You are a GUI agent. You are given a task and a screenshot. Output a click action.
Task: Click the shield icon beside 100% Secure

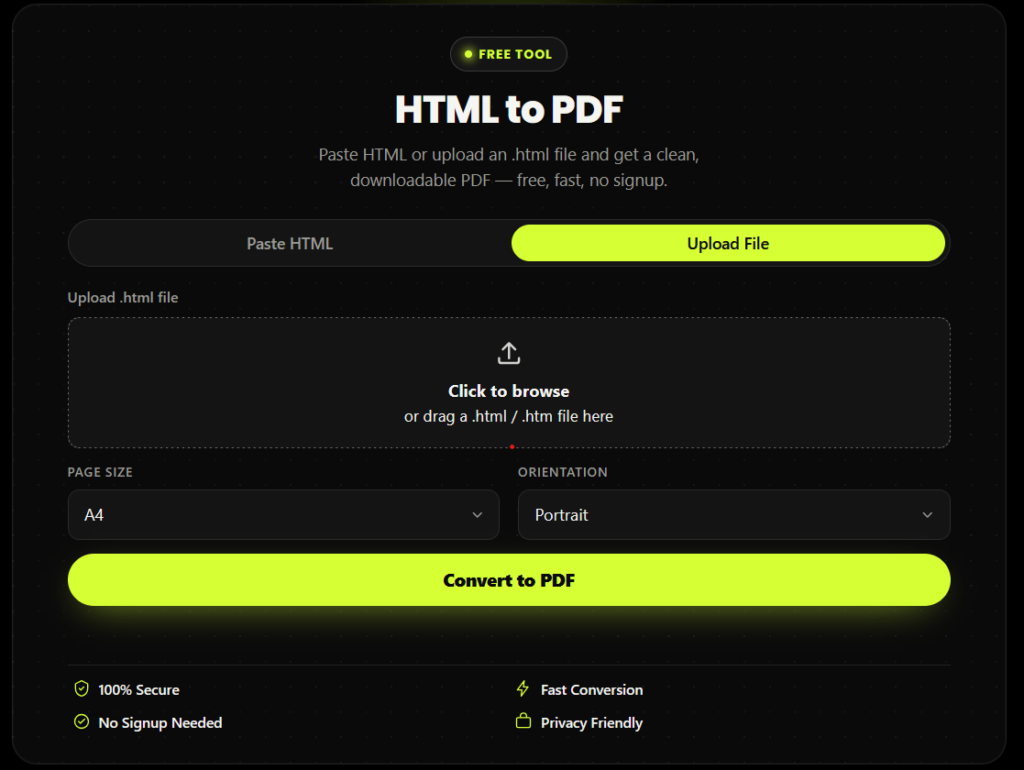(x=82, y=688)
